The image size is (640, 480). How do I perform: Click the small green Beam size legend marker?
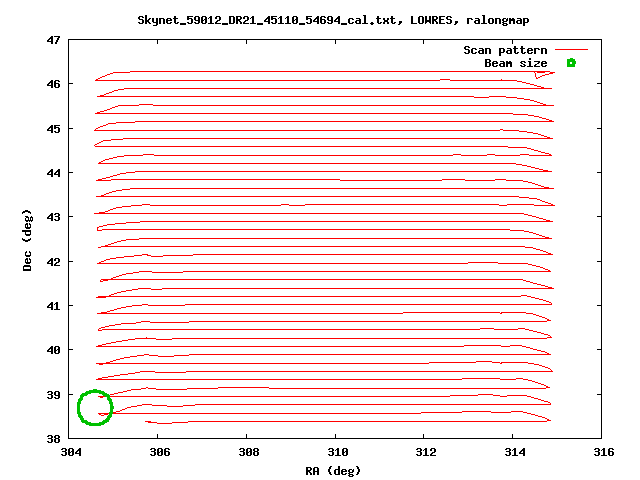571,63
